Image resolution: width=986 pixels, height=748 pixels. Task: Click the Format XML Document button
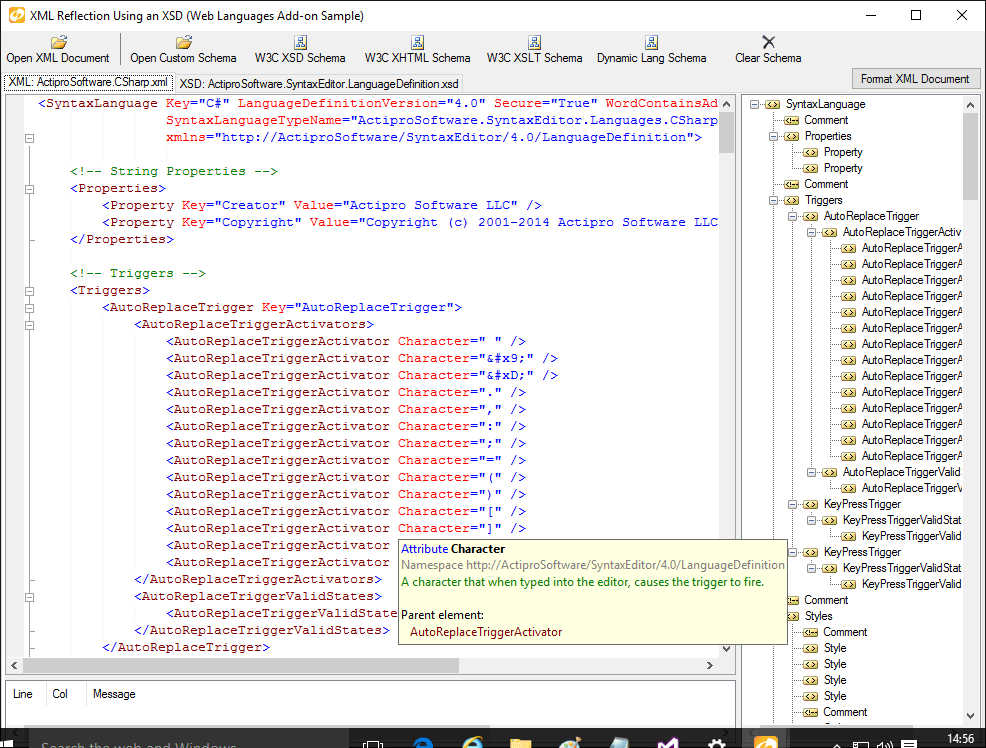click(915, 79)
